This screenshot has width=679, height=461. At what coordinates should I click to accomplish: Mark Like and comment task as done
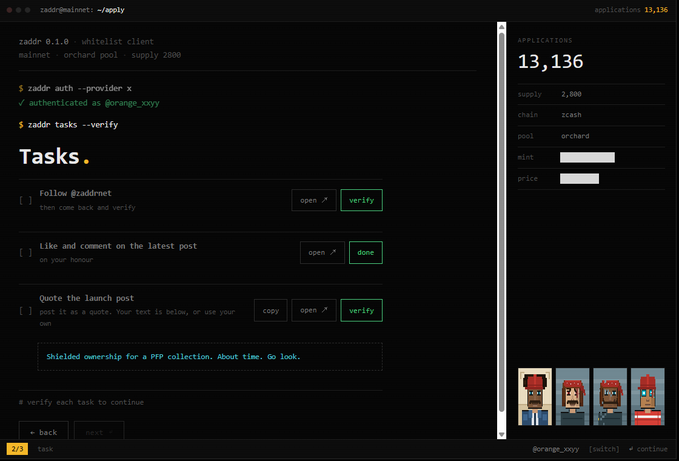tap(365, 252)
